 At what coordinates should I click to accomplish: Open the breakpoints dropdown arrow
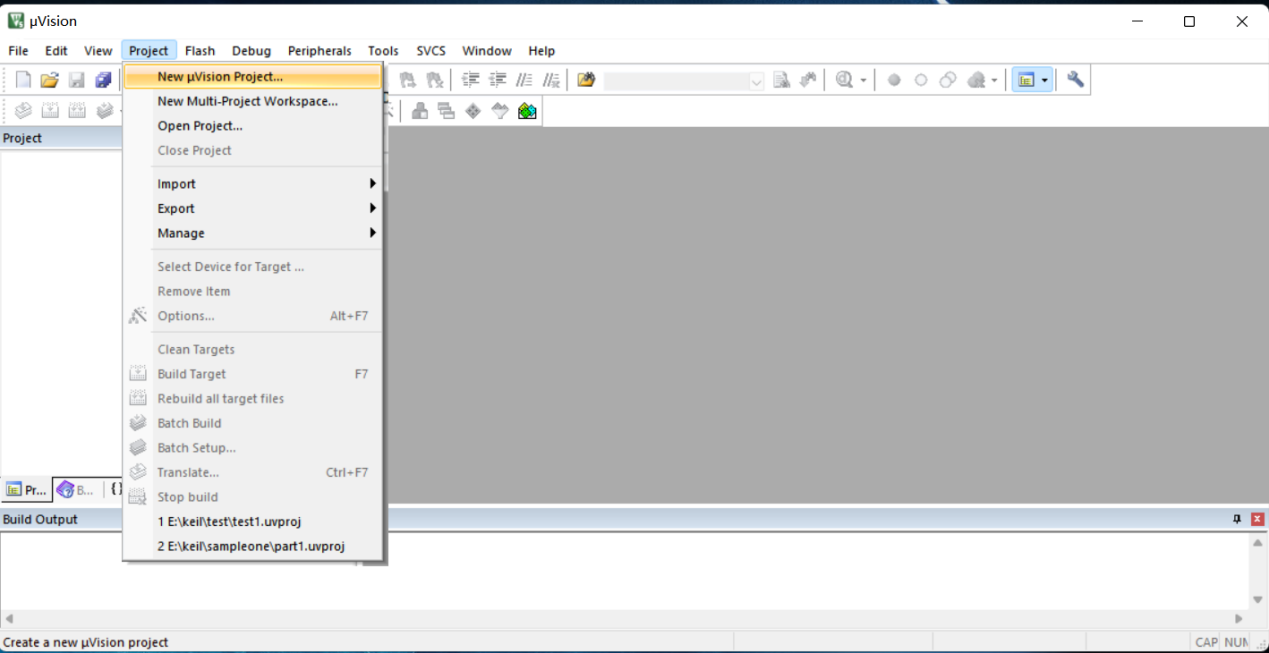(994, 80)
